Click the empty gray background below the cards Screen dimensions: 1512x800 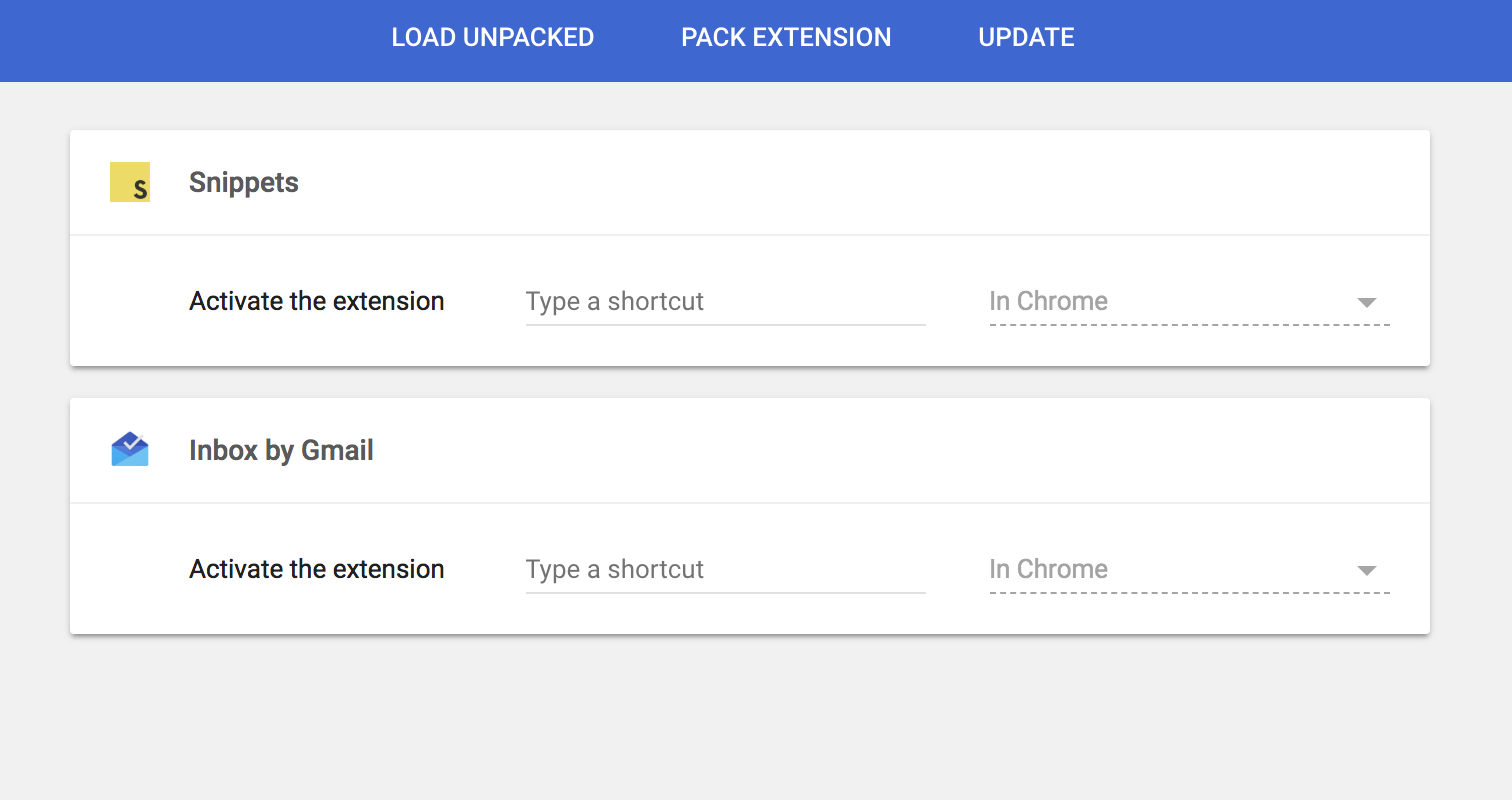click(x=750, y=720)
